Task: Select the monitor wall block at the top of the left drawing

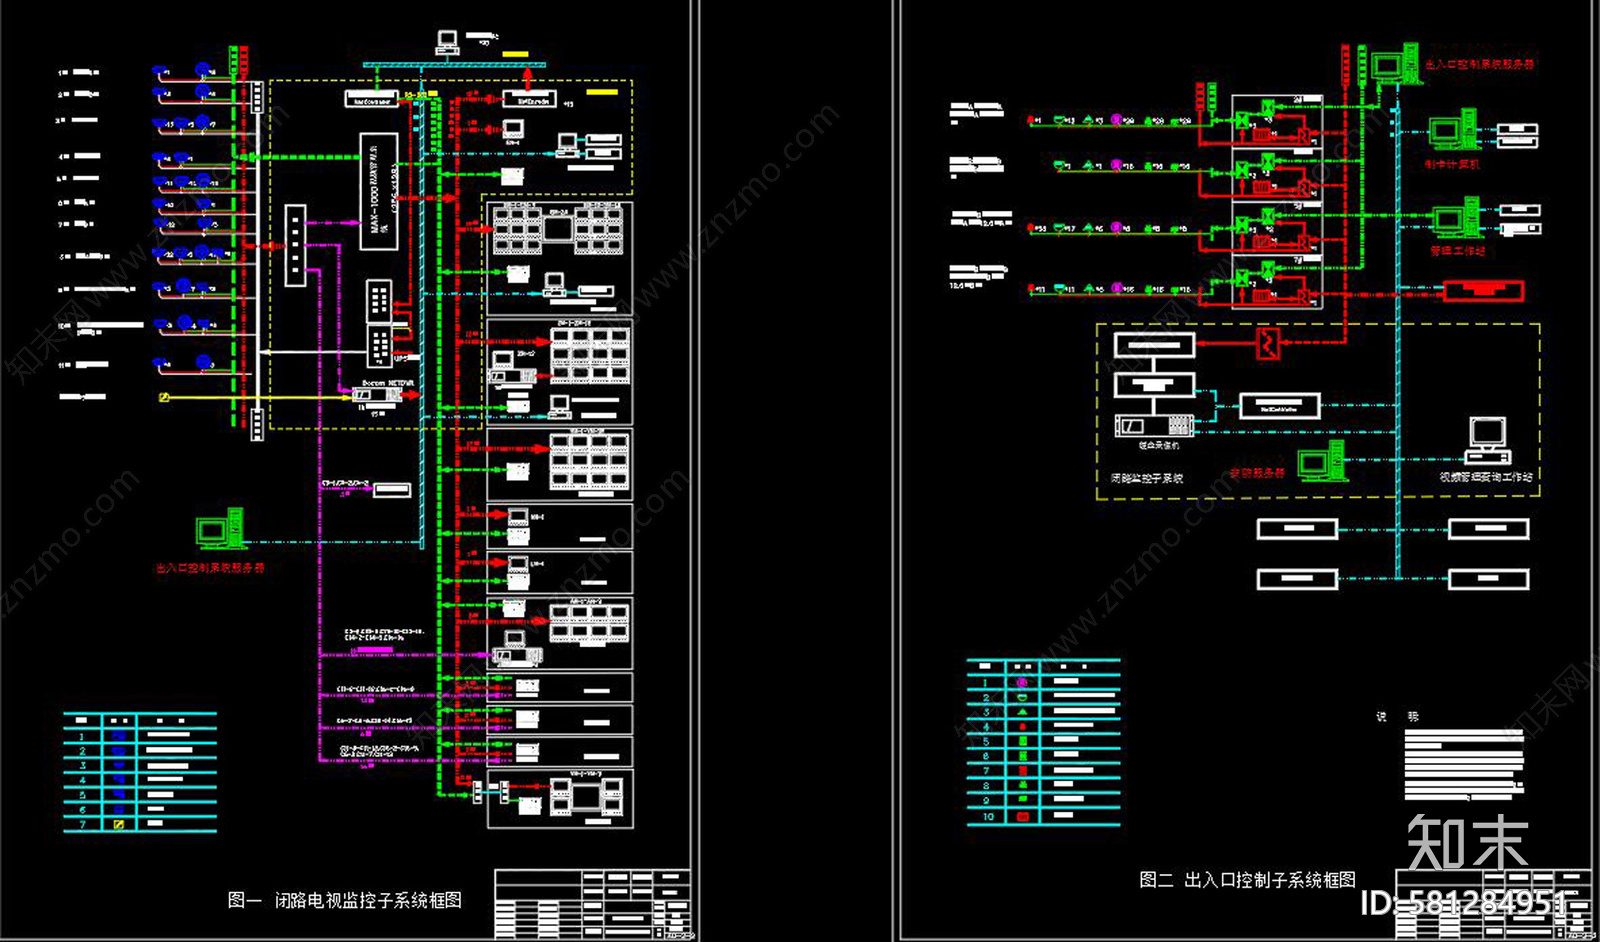Action: pyautogui.click(x=558, y=228)
